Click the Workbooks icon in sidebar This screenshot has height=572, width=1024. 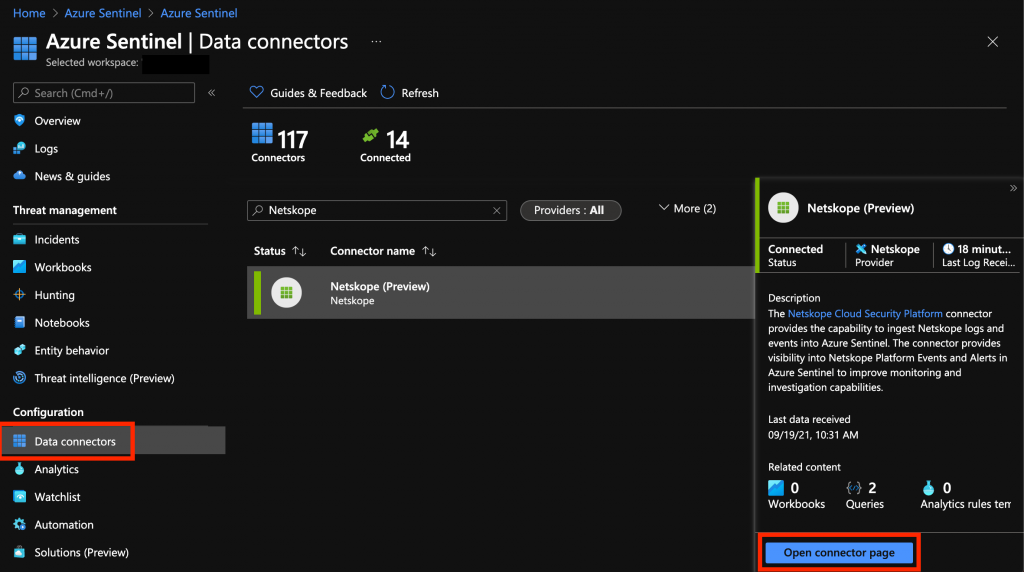20,266
